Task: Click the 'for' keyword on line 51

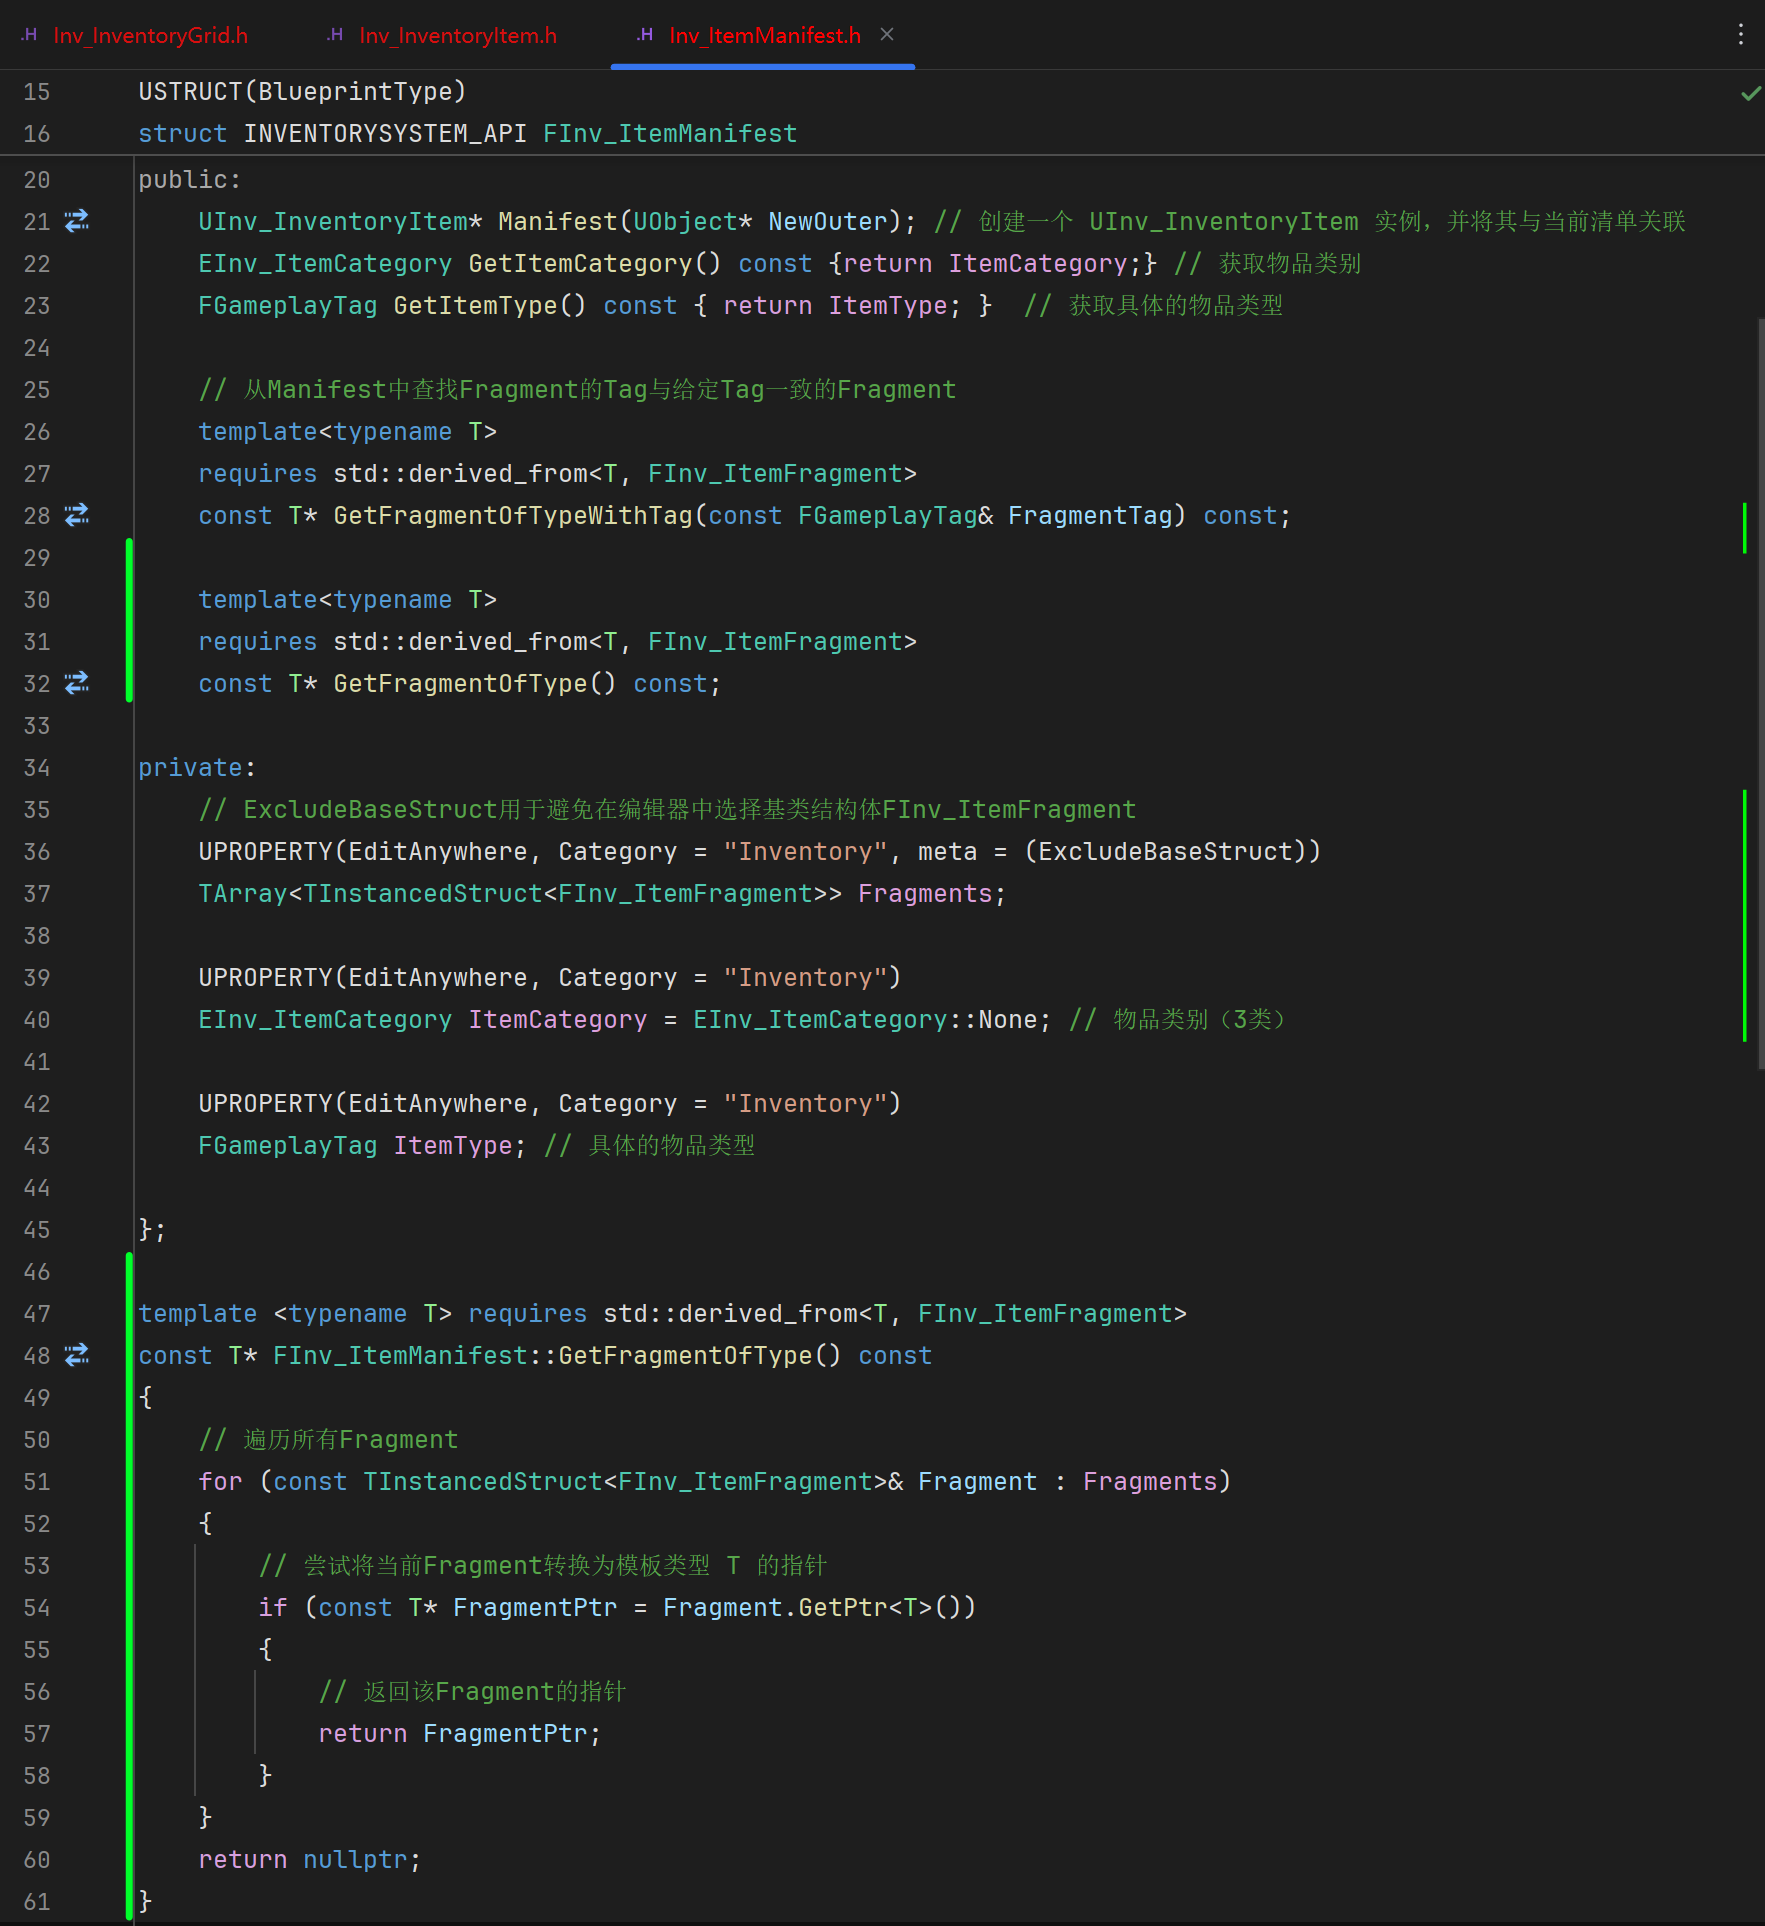Action: 220,1482
